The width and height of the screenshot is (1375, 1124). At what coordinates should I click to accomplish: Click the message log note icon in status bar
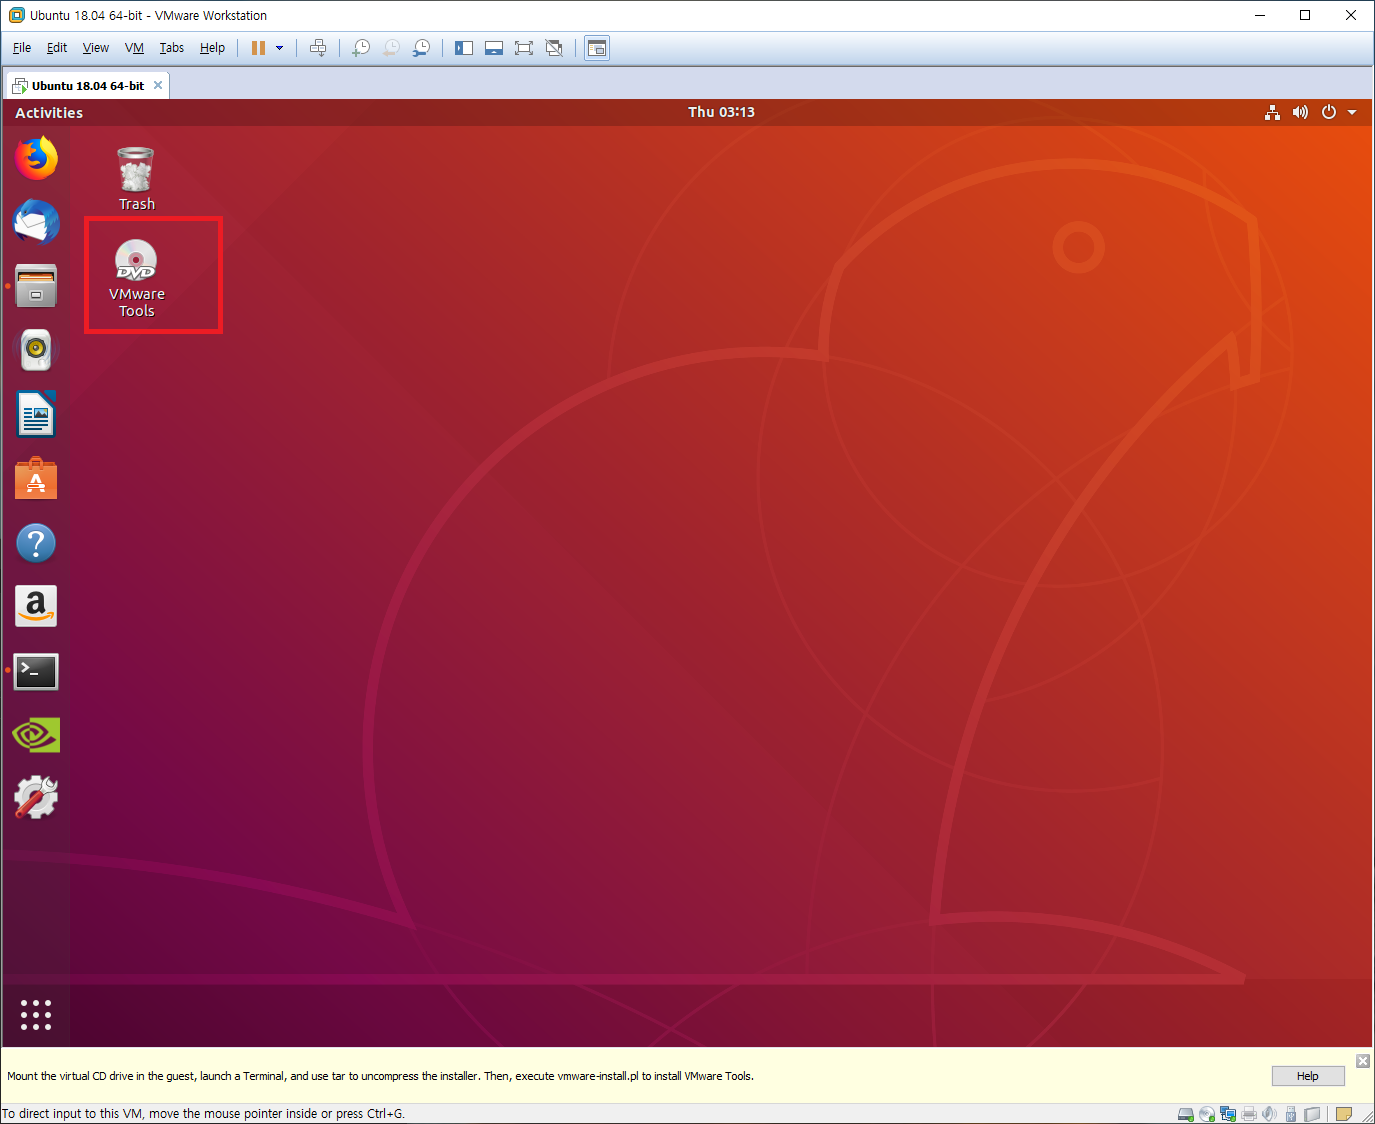[x=1344, y=1114]
